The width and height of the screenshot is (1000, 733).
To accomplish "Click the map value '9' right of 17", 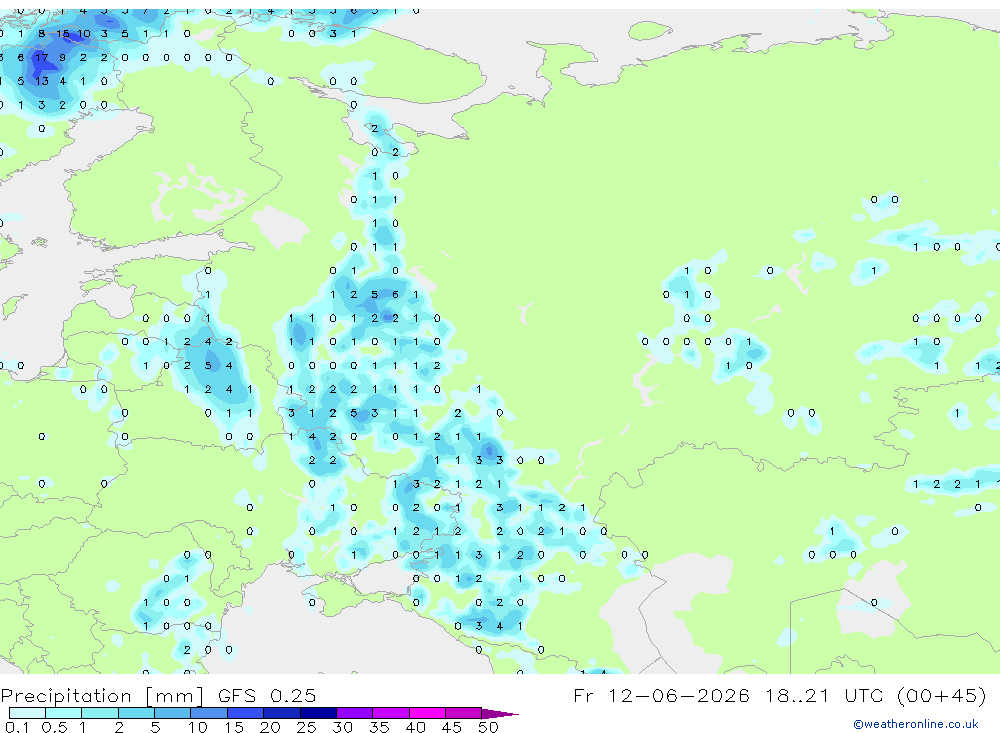I will point(62,57).
